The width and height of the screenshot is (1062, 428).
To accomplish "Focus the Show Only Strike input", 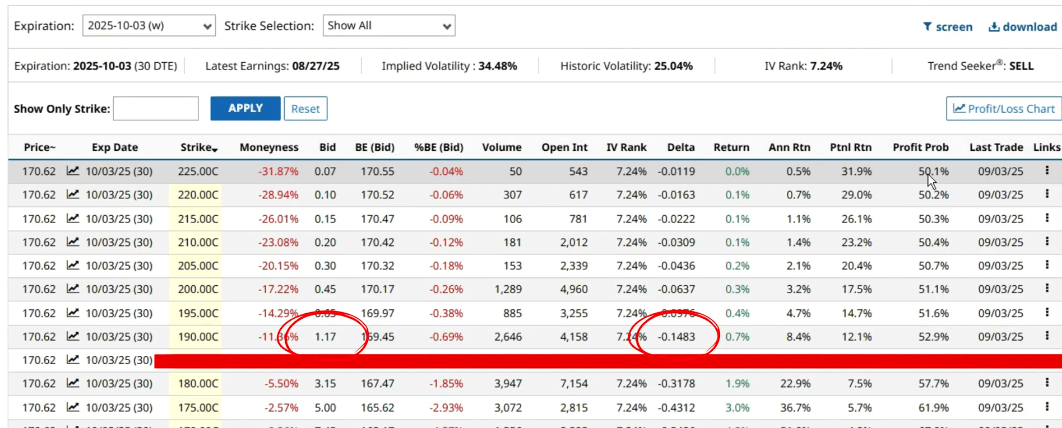I will coord(156,108).
